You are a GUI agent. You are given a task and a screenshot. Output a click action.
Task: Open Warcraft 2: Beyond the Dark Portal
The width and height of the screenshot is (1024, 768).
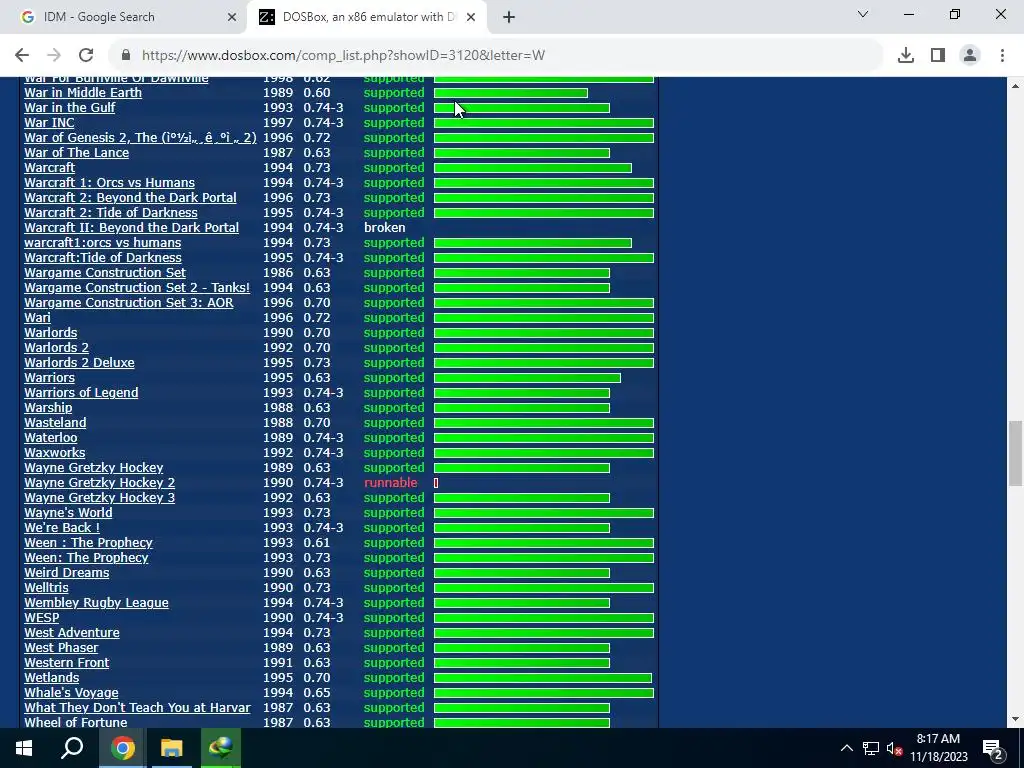(130, 198)
